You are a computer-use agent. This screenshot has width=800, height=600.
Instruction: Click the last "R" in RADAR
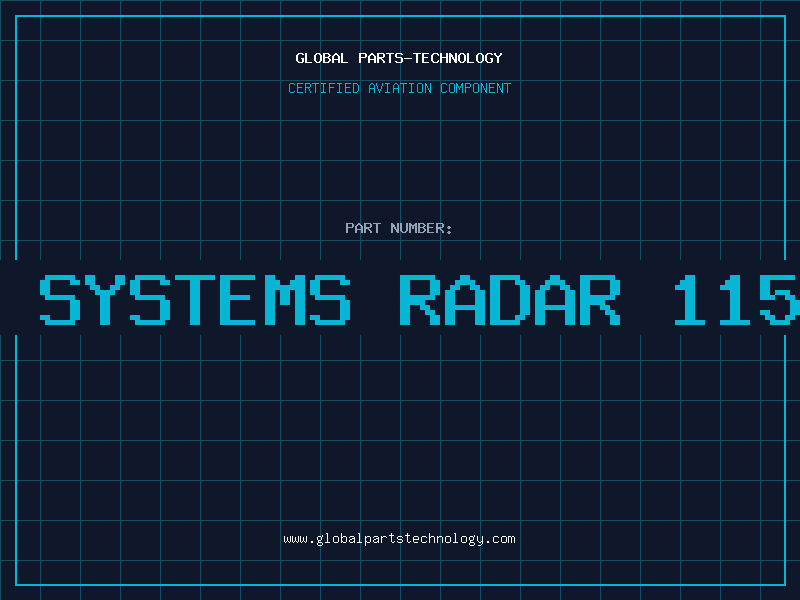pyautogui.click(x=601, y=298)
